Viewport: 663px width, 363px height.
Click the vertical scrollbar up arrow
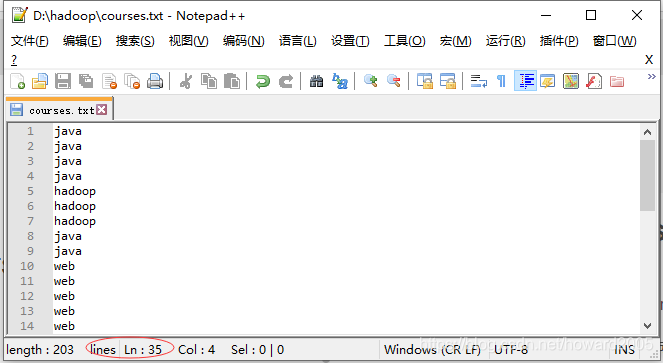(x=647, y=132)
